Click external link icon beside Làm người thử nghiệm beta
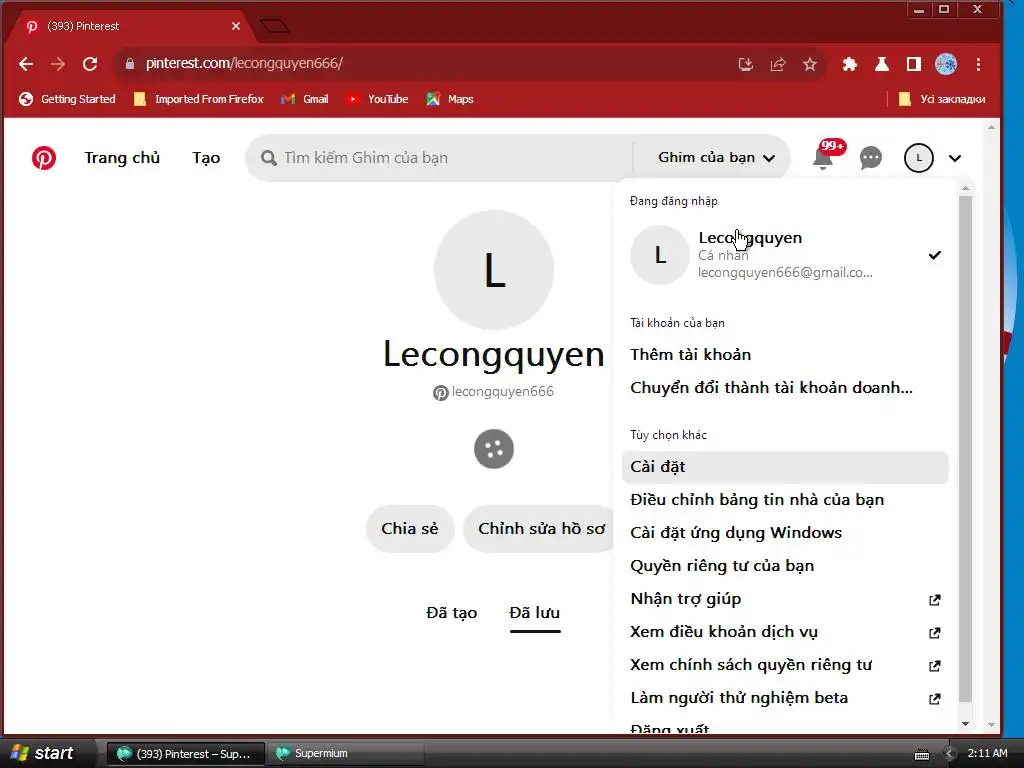This screenshot has width=1024, height=768. 935,699
